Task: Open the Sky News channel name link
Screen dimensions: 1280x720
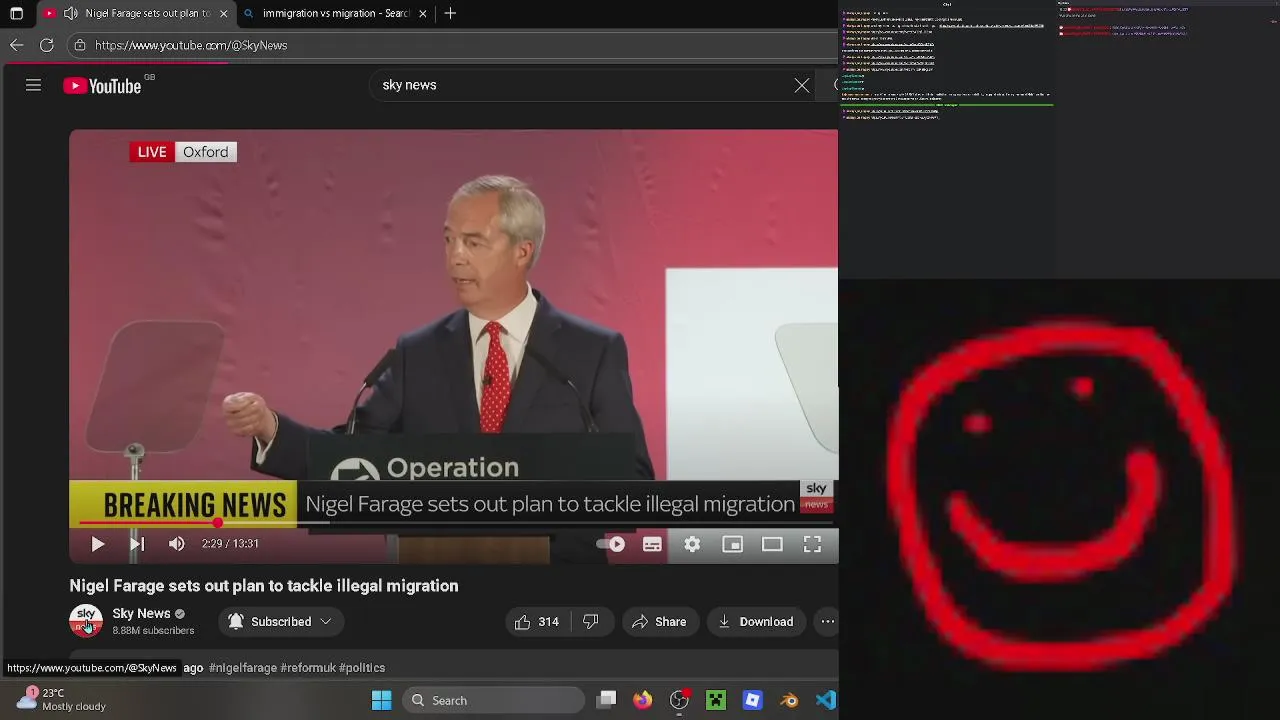Action: [x=141, y=613]
